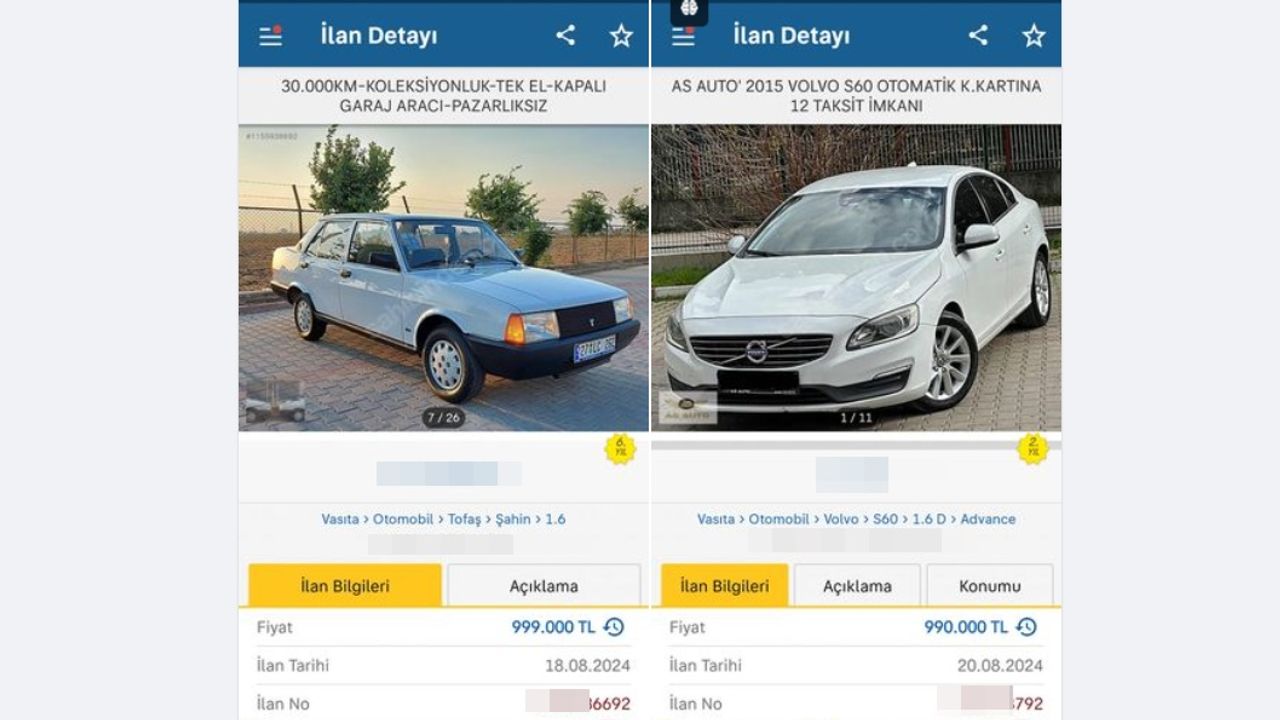Switch to Açıklama tab for Volvo listing
The image size is (1280, 720).
coord(857,586)
